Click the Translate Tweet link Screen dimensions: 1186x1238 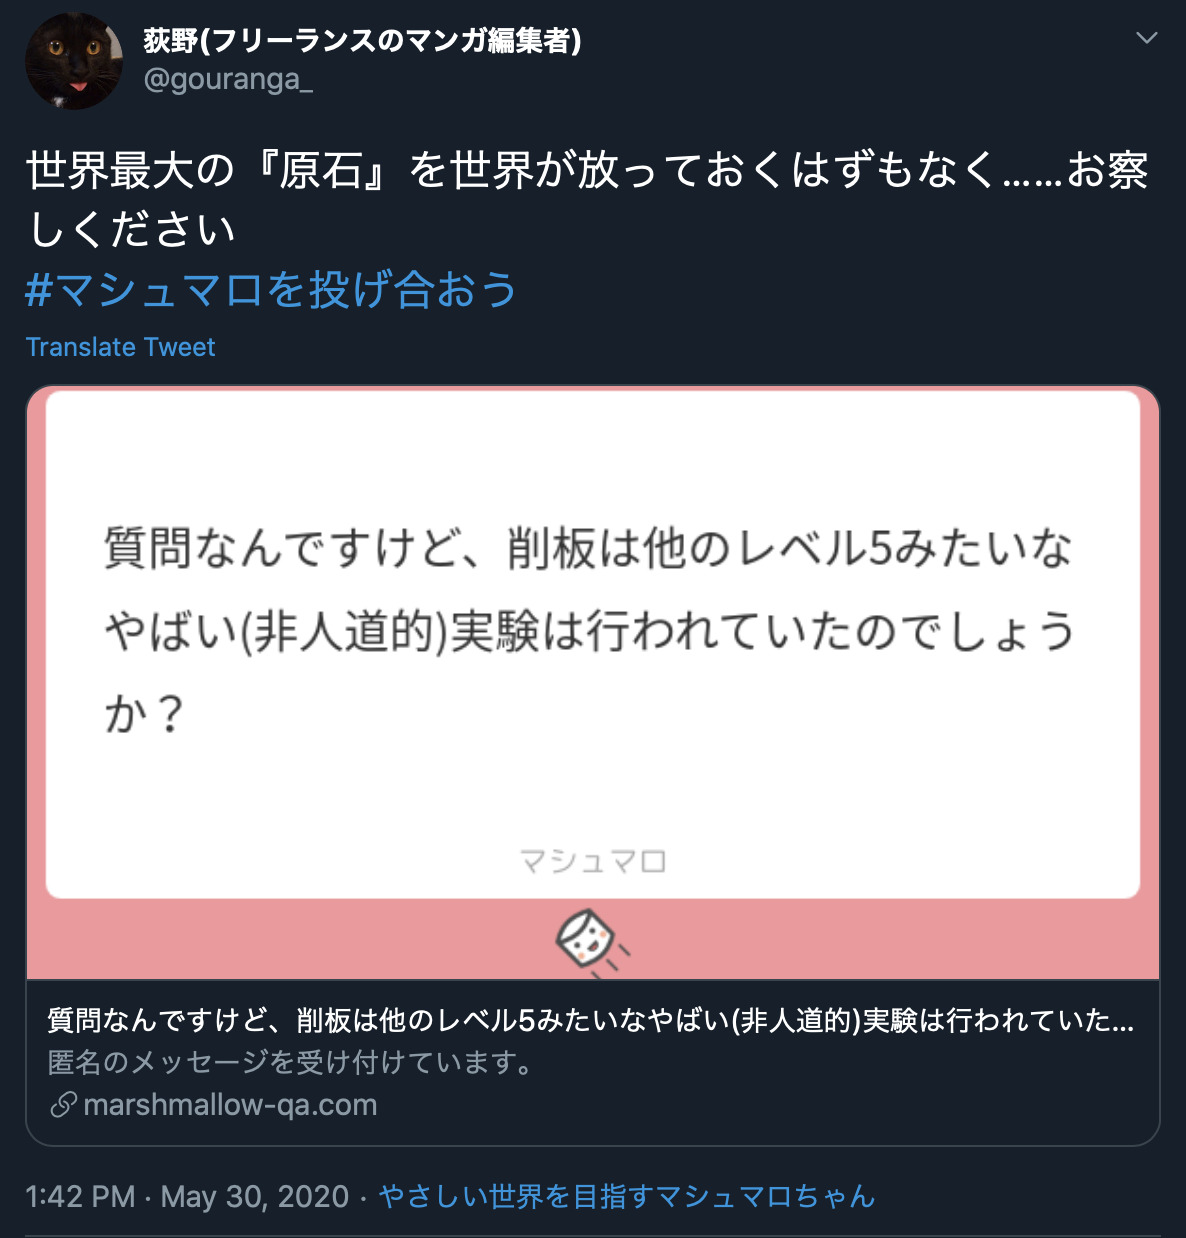click(x=120, y=347)
